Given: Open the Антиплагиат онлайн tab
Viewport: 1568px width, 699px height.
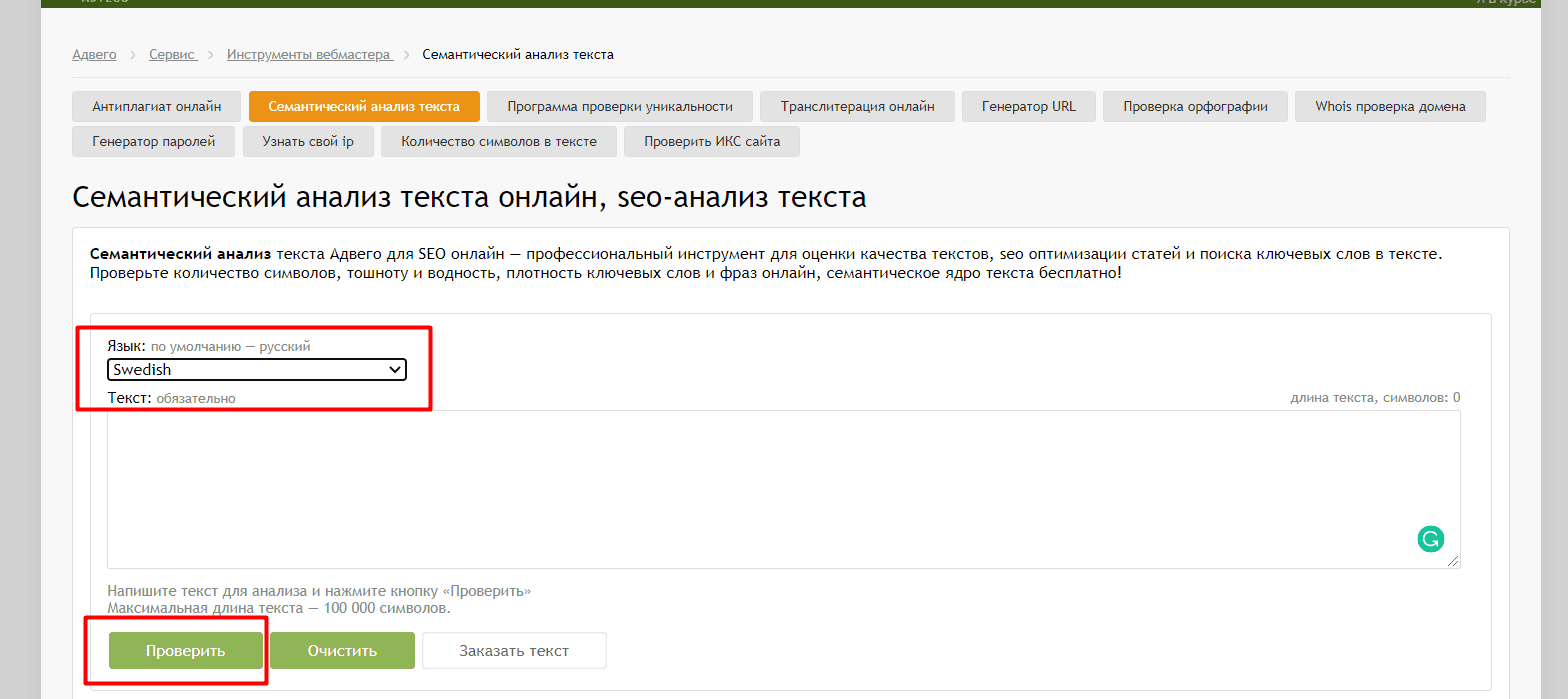Looking at the screenshot, I should [x=157, y=106].
